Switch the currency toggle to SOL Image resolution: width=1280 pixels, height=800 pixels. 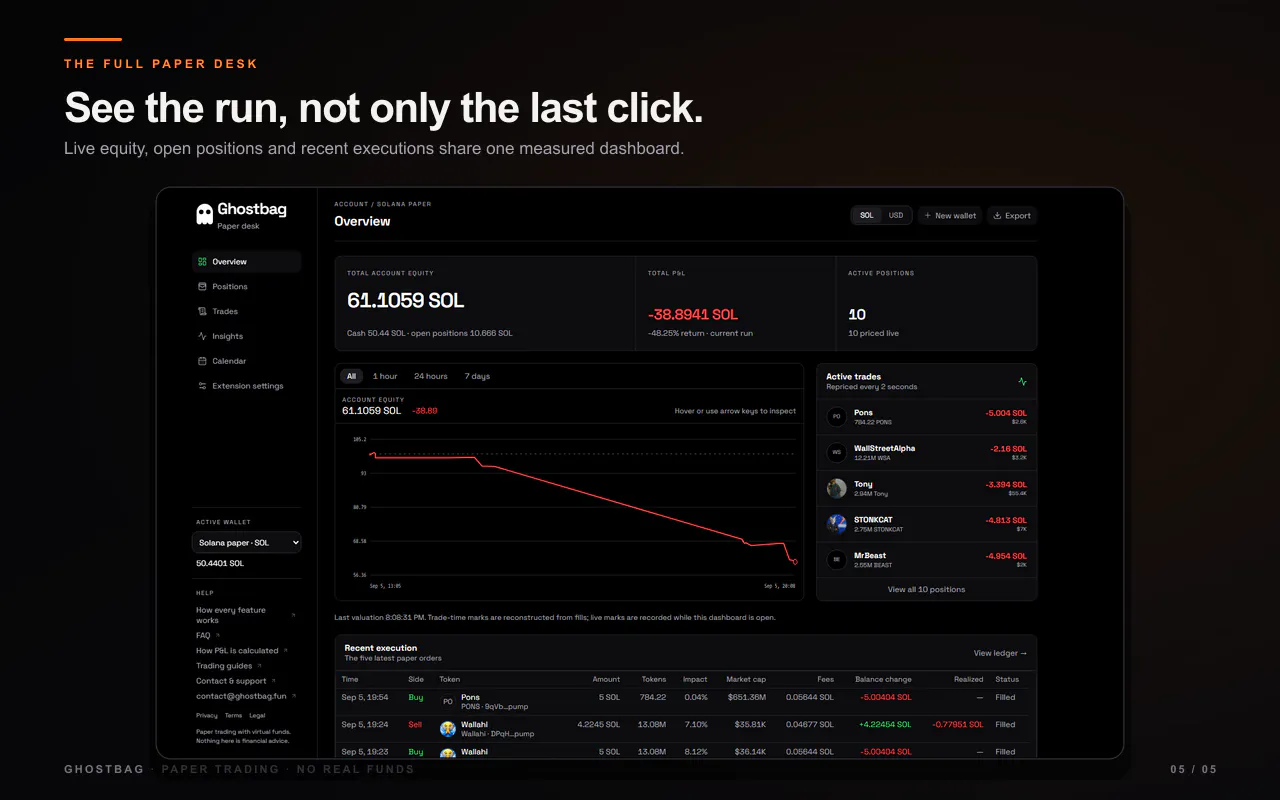(867, 216)
